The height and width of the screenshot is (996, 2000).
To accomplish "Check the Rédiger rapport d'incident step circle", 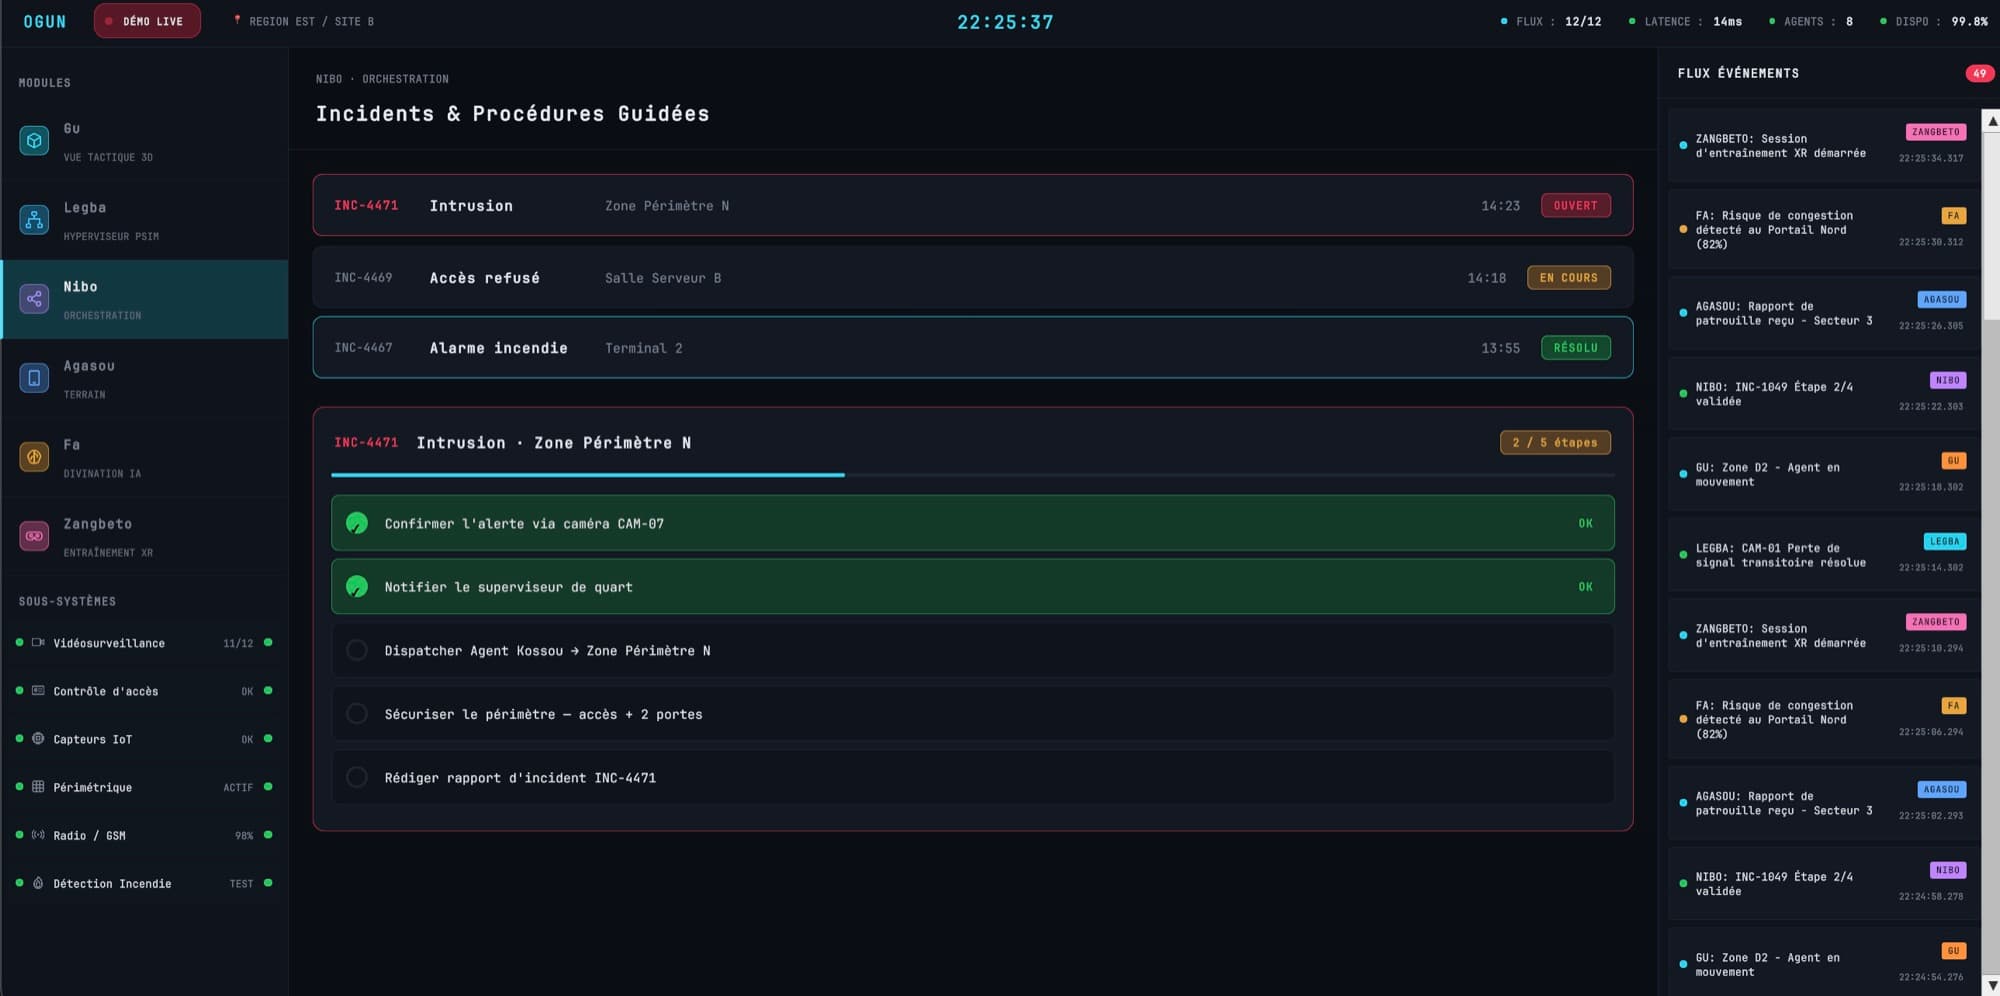I will point(357,777).
